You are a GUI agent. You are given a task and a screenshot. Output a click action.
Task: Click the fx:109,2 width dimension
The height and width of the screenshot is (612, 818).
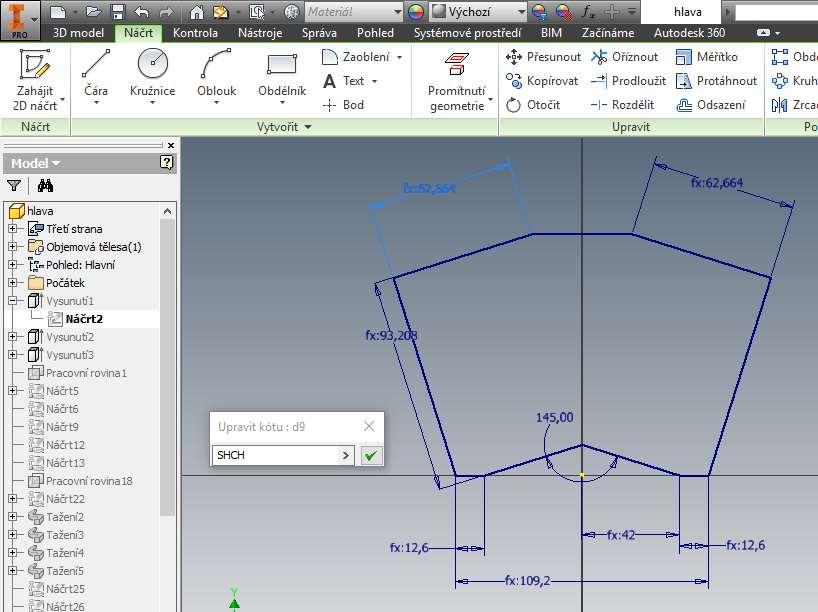pos(527,581)
